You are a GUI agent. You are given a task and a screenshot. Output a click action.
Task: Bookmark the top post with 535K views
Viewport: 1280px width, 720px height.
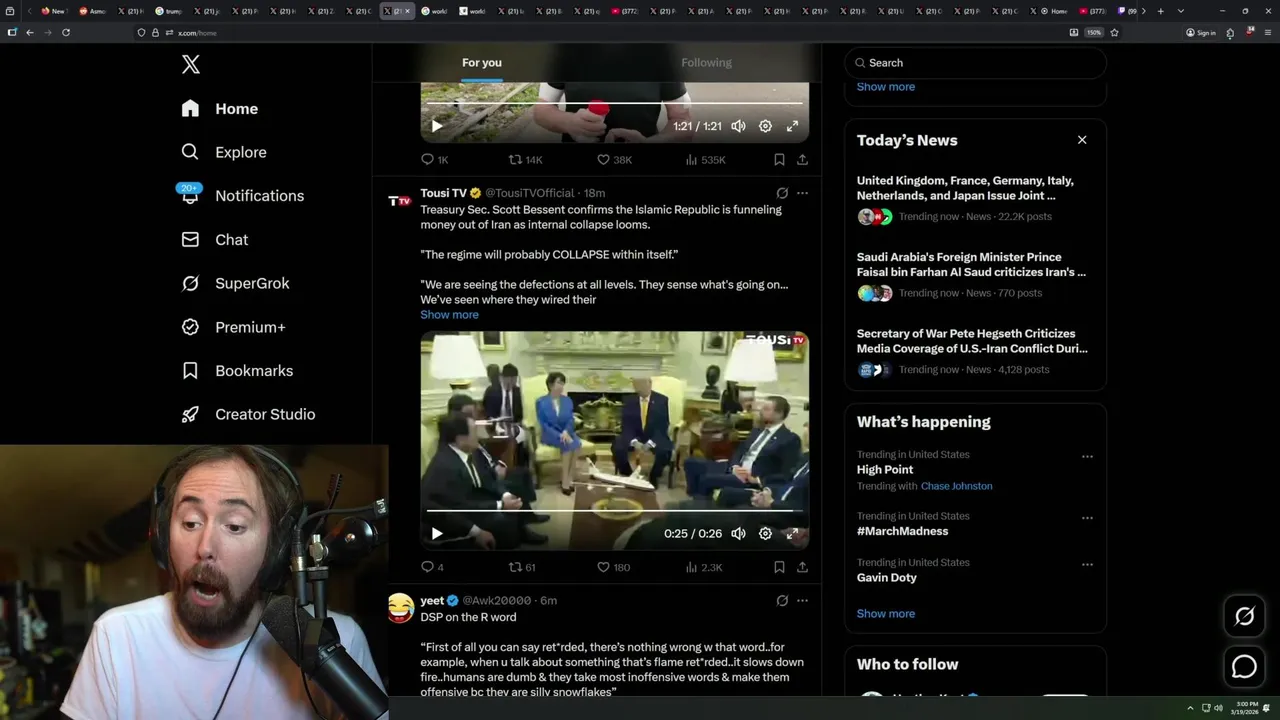(x=779, y=160)
